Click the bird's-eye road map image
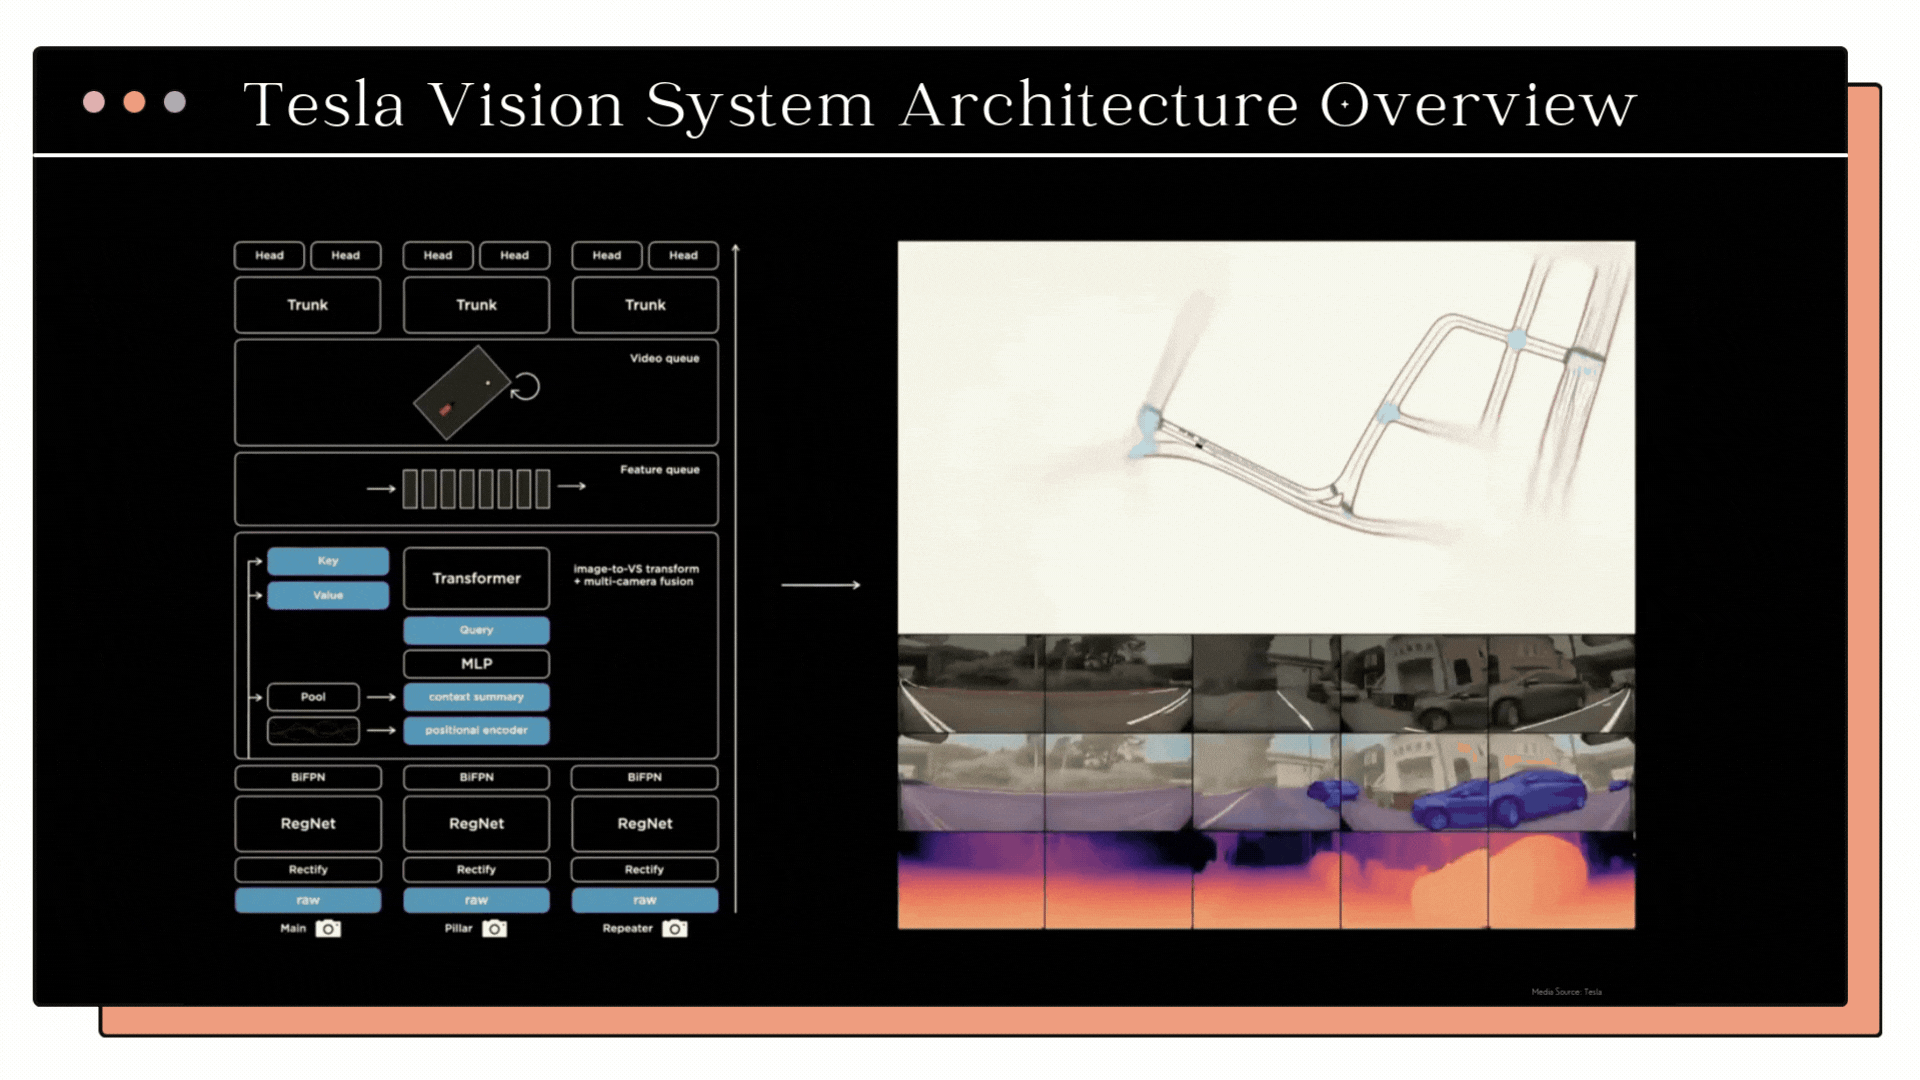 tap(1266, 437)
